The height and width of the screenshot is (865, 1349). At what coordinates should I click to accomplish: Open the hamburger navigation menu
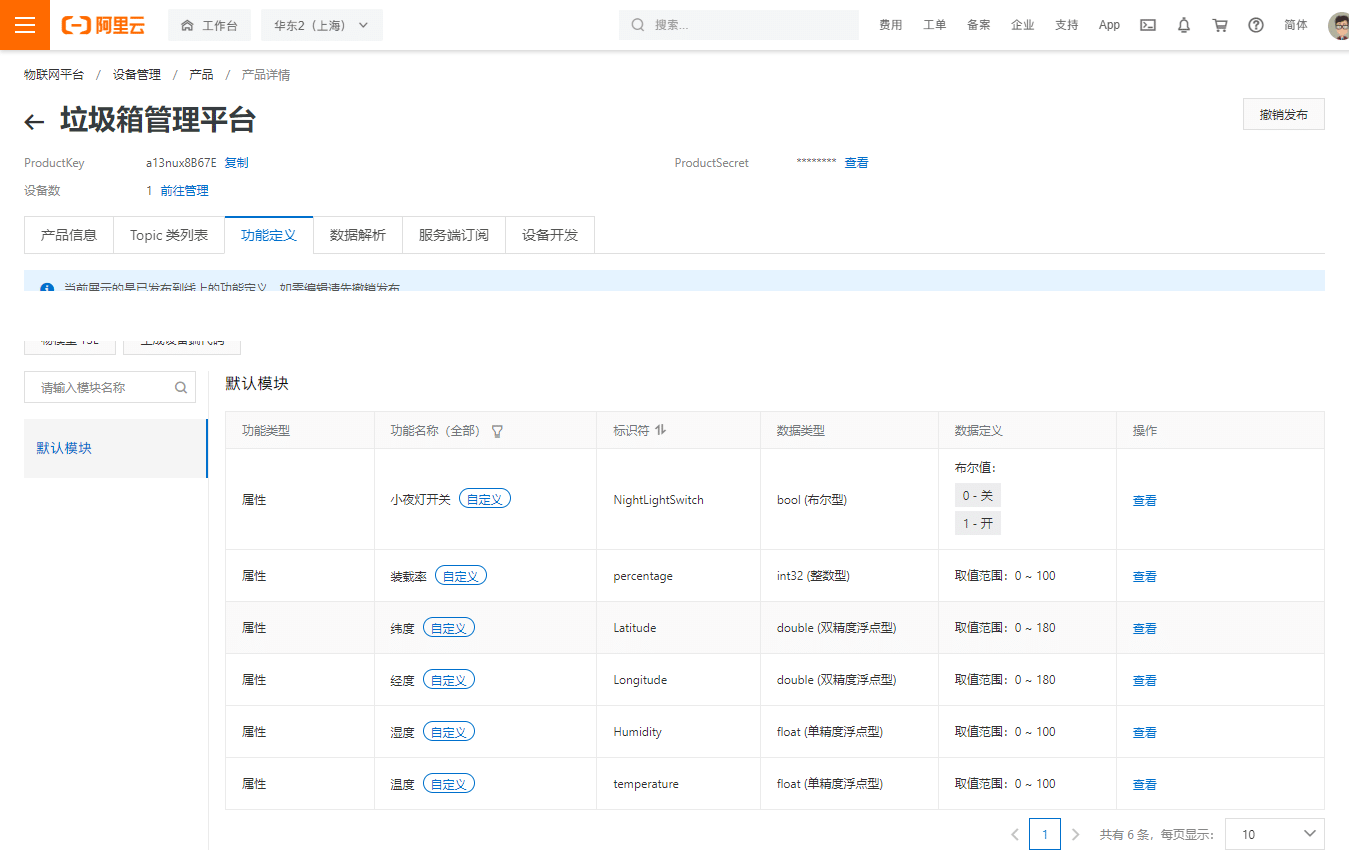click(24, 25)
